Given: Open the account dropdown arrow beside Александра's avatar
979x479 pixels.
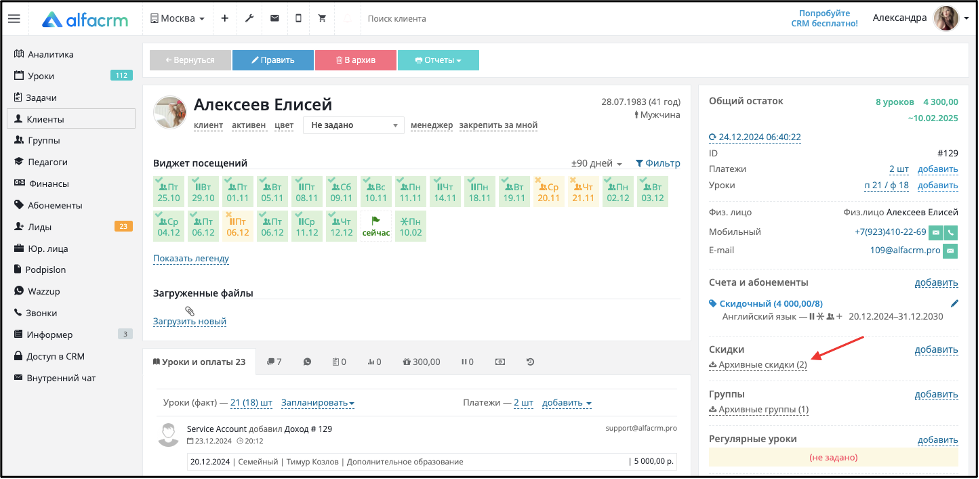Looking at the screenshot, I should pos(967,19).
